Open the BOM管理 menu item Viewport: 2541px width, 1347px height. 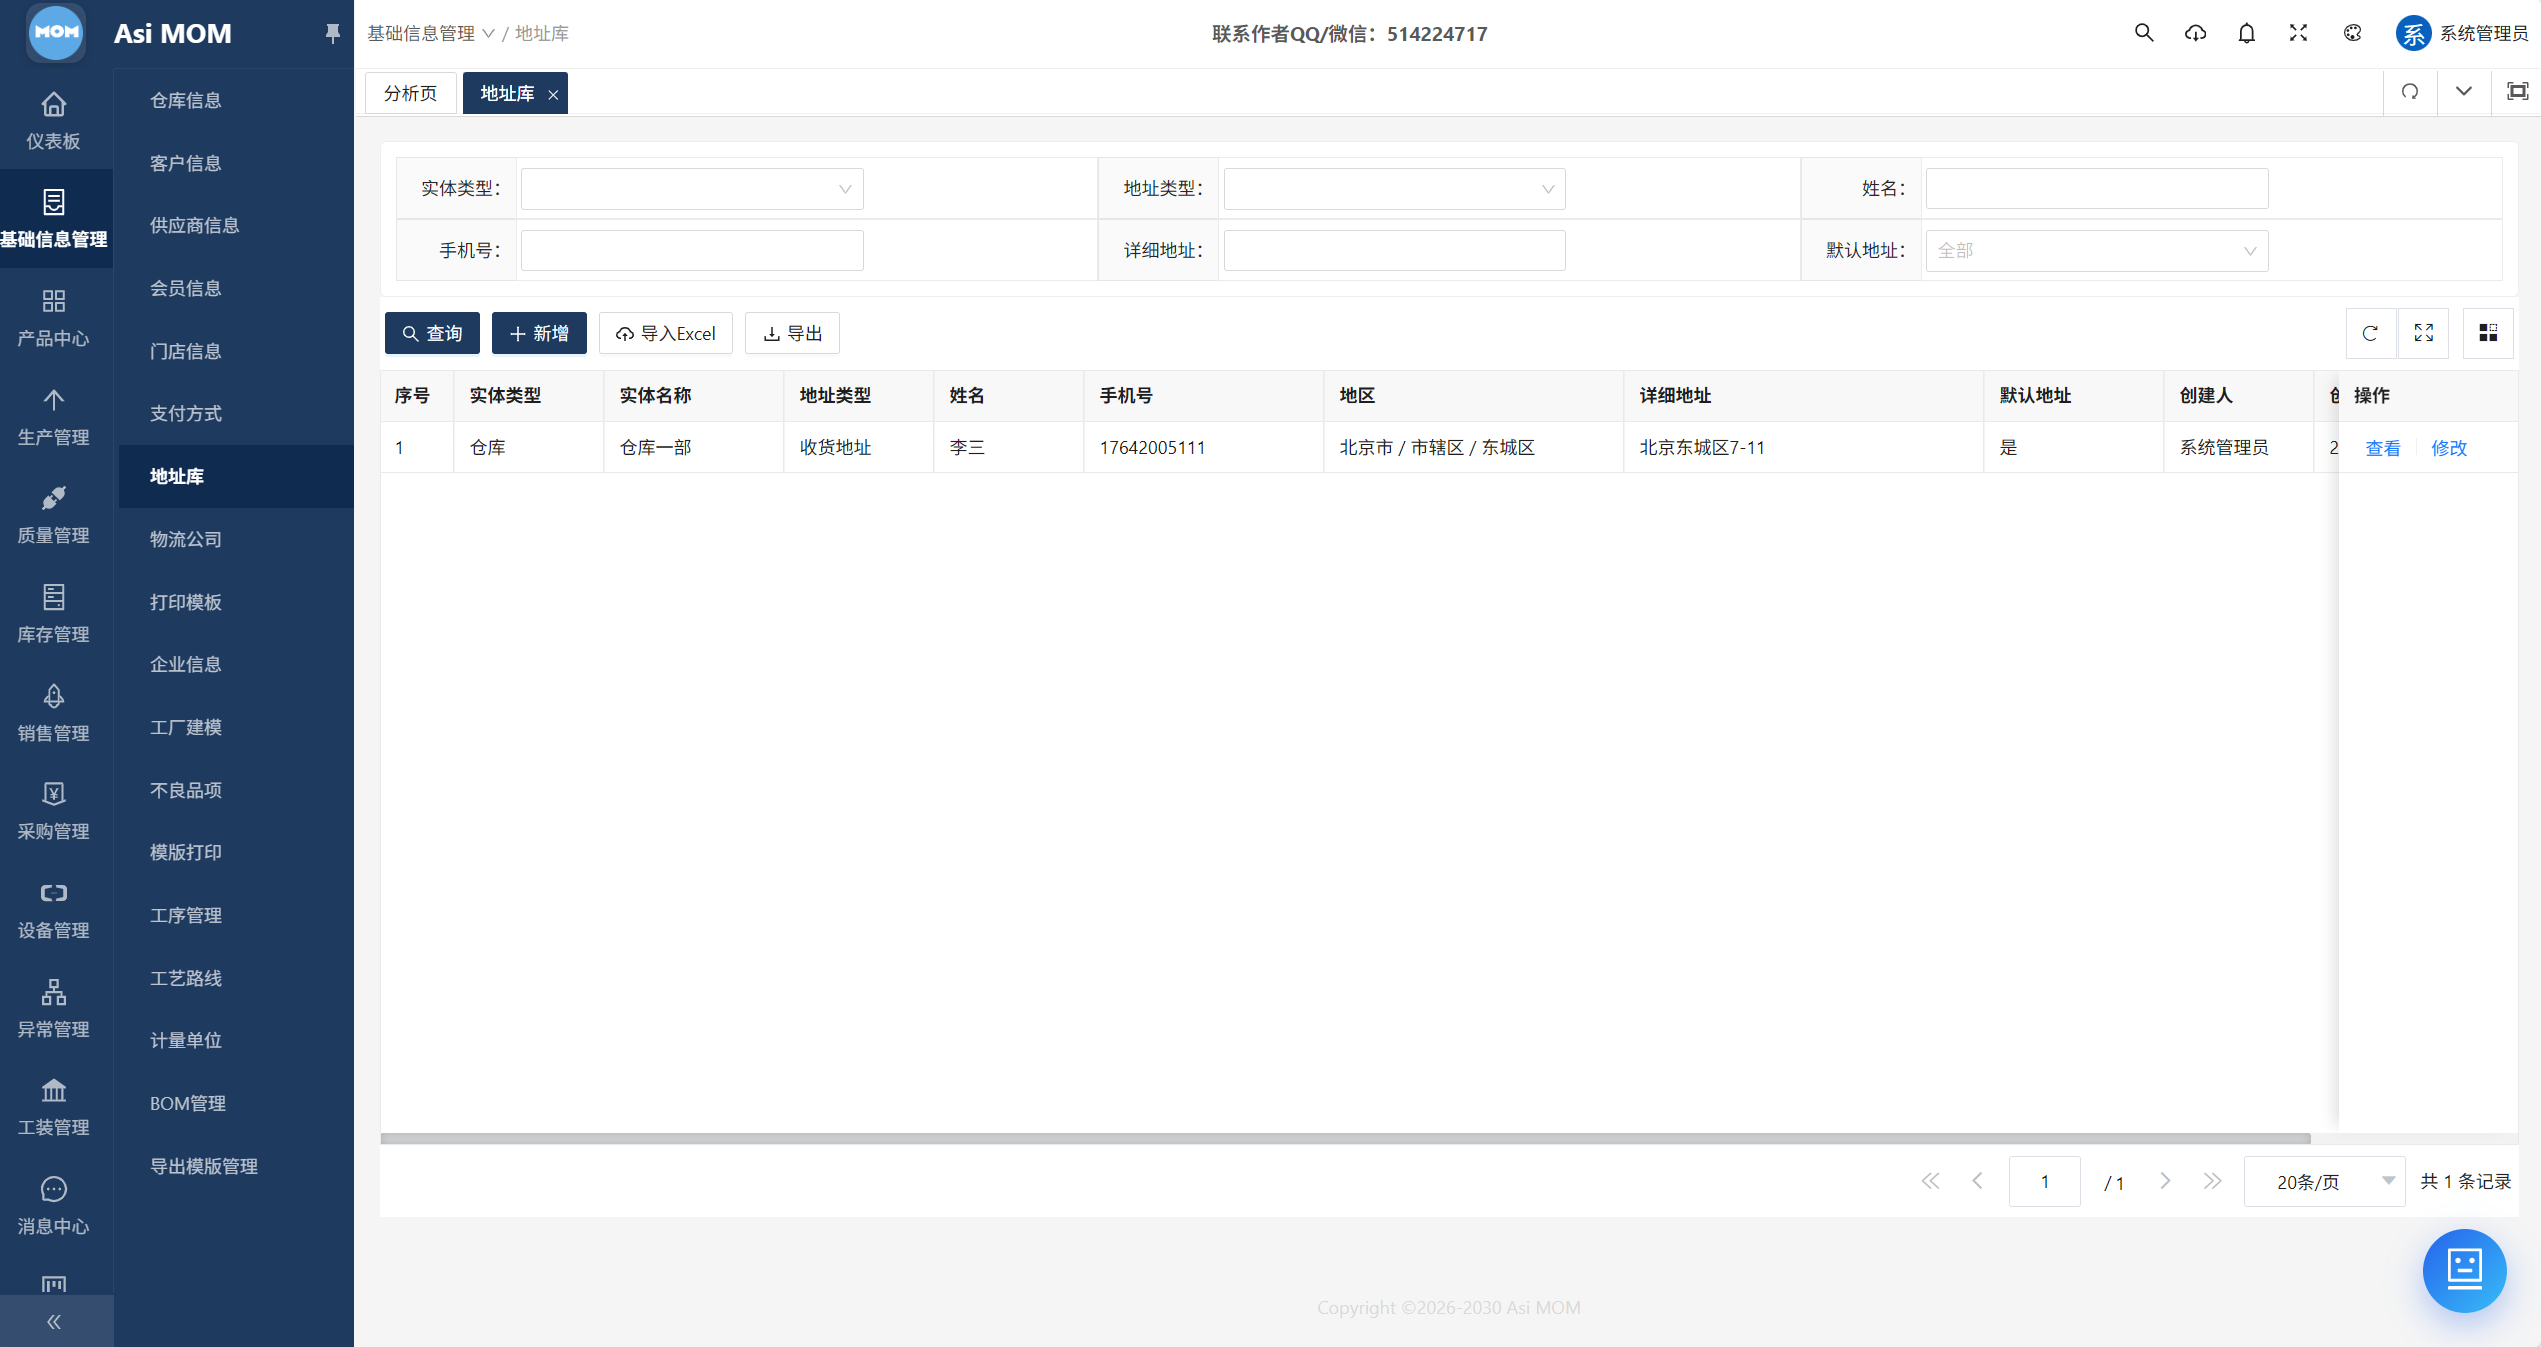point(187,1103)
